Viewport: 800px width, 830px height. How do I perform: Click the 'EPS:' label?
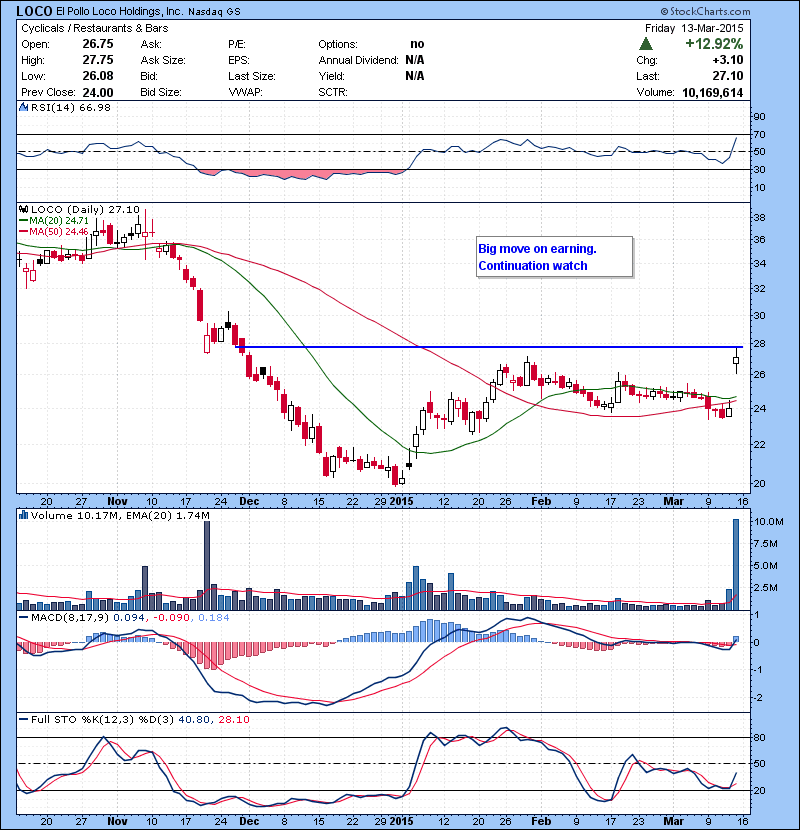[239, 60]
